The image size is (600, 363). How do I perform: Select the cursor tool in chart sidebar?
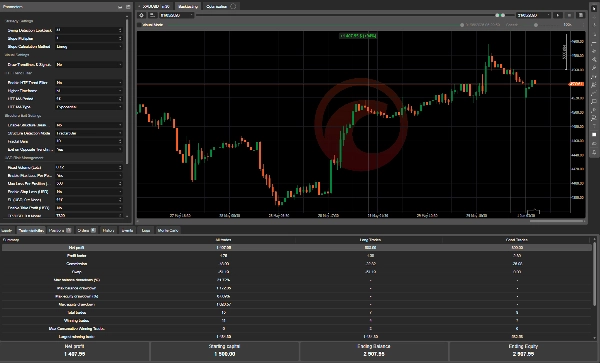click(x=594, y=8)
